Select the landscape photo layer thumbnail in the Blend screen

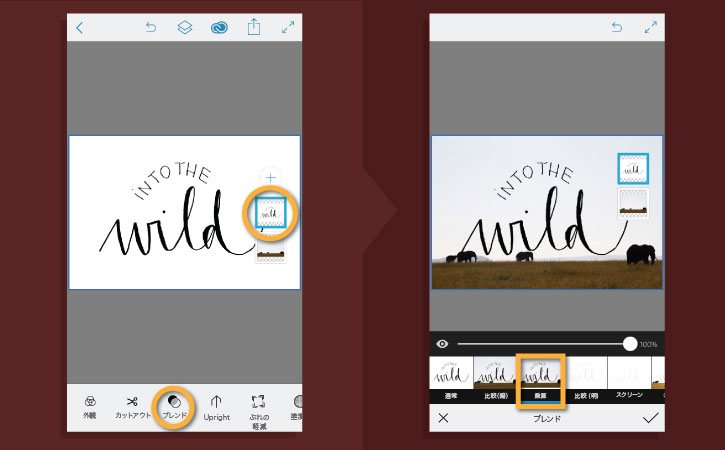[633, 203]
